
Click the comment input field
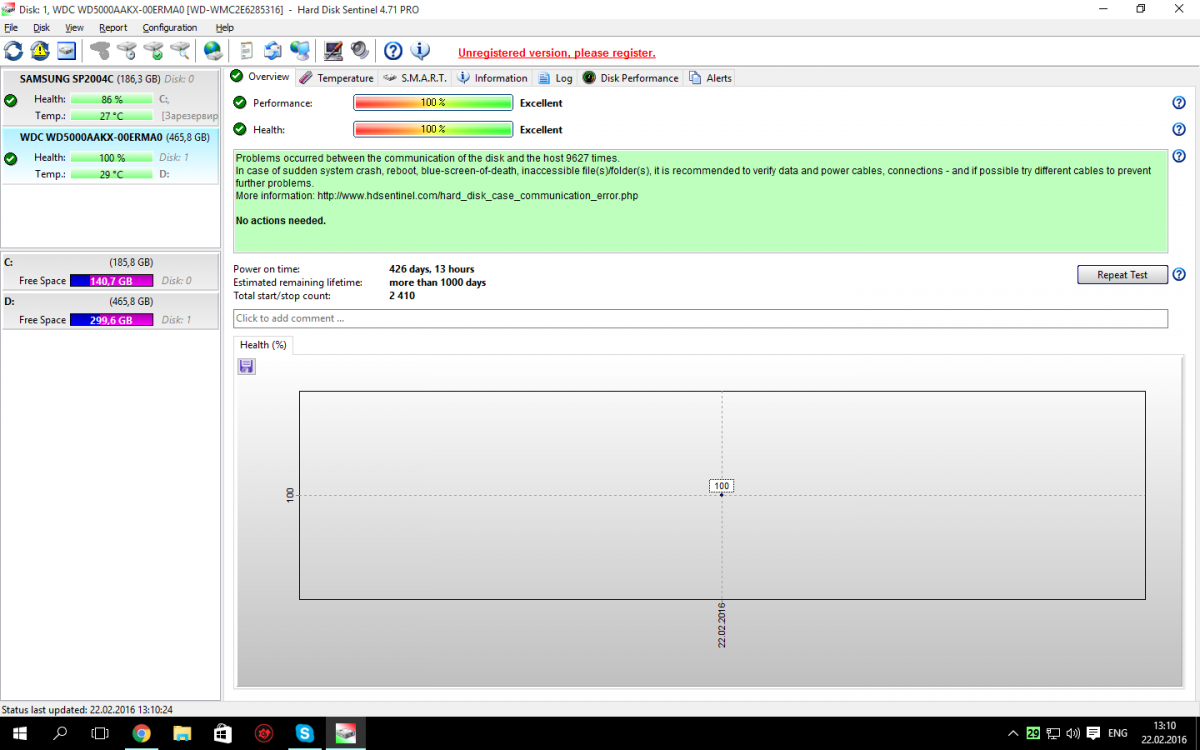tap(700, 319)
